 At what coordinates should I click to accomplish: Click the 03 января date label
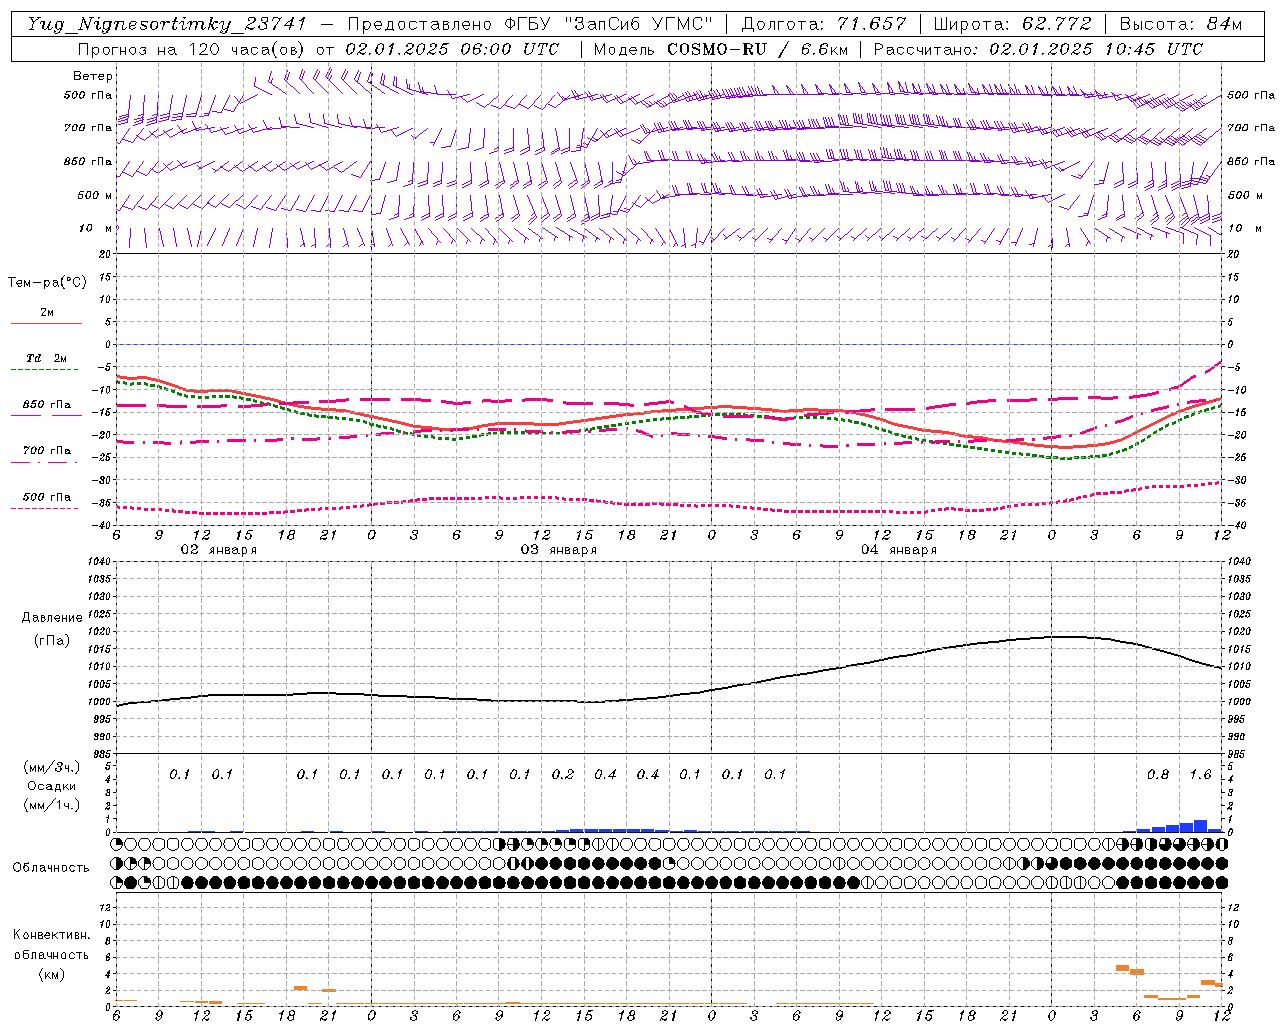pos(558,550)
